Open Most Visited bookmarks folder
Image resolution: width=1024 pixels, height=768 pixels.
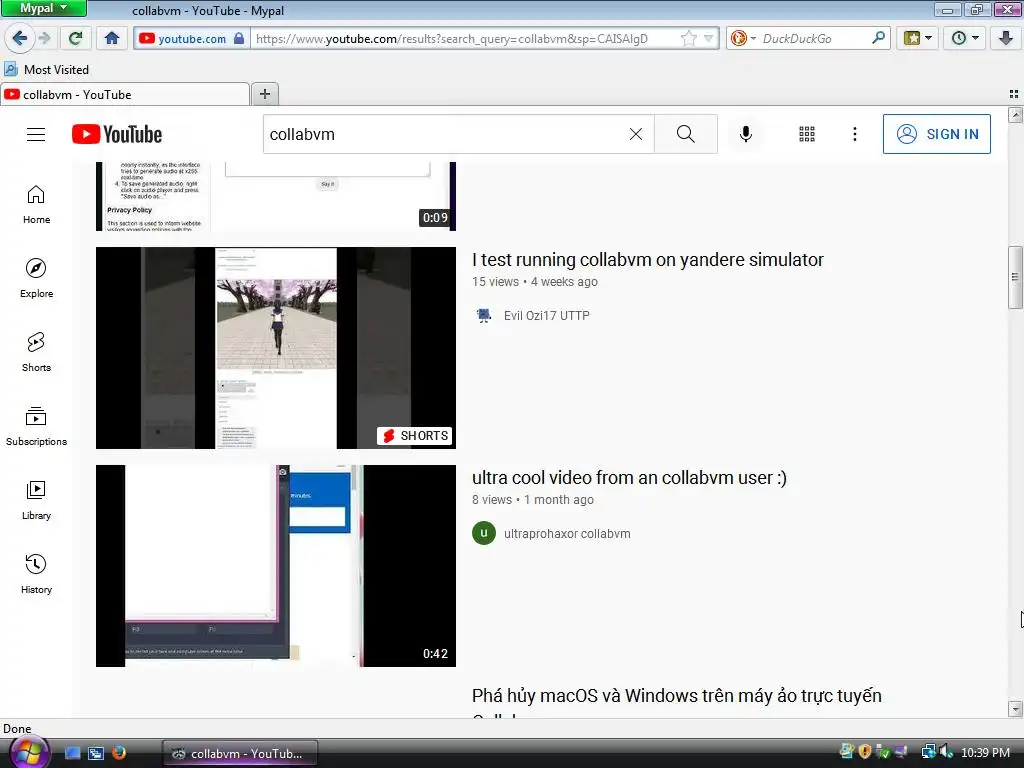tap(46, 69)
